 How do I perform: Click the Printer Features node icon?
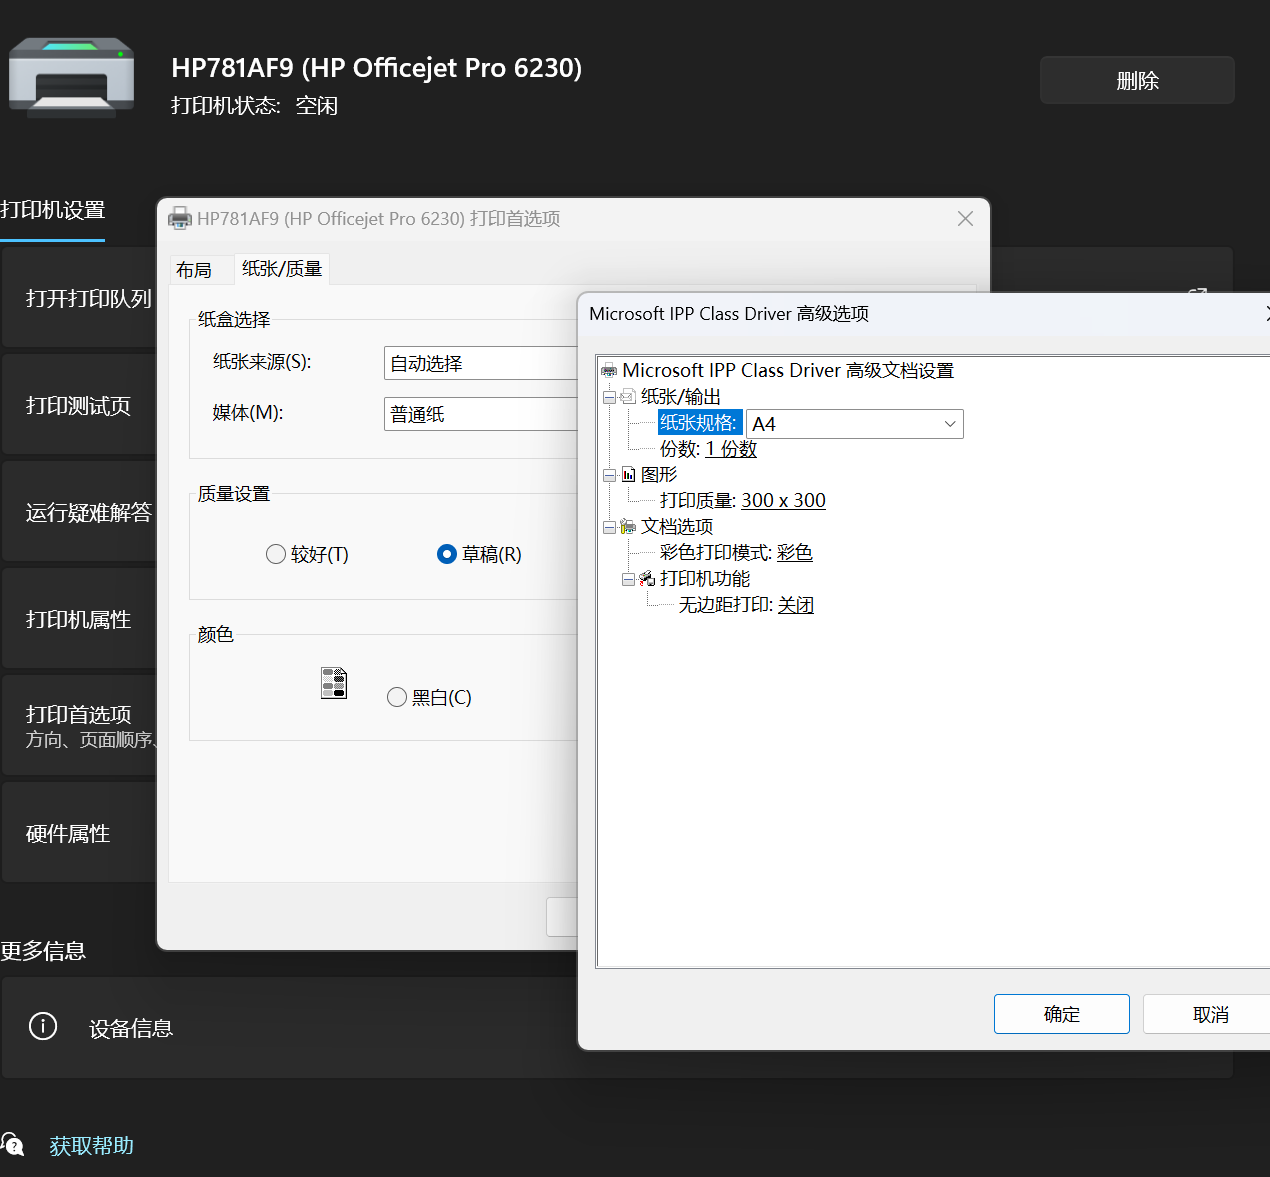[647, 579]
